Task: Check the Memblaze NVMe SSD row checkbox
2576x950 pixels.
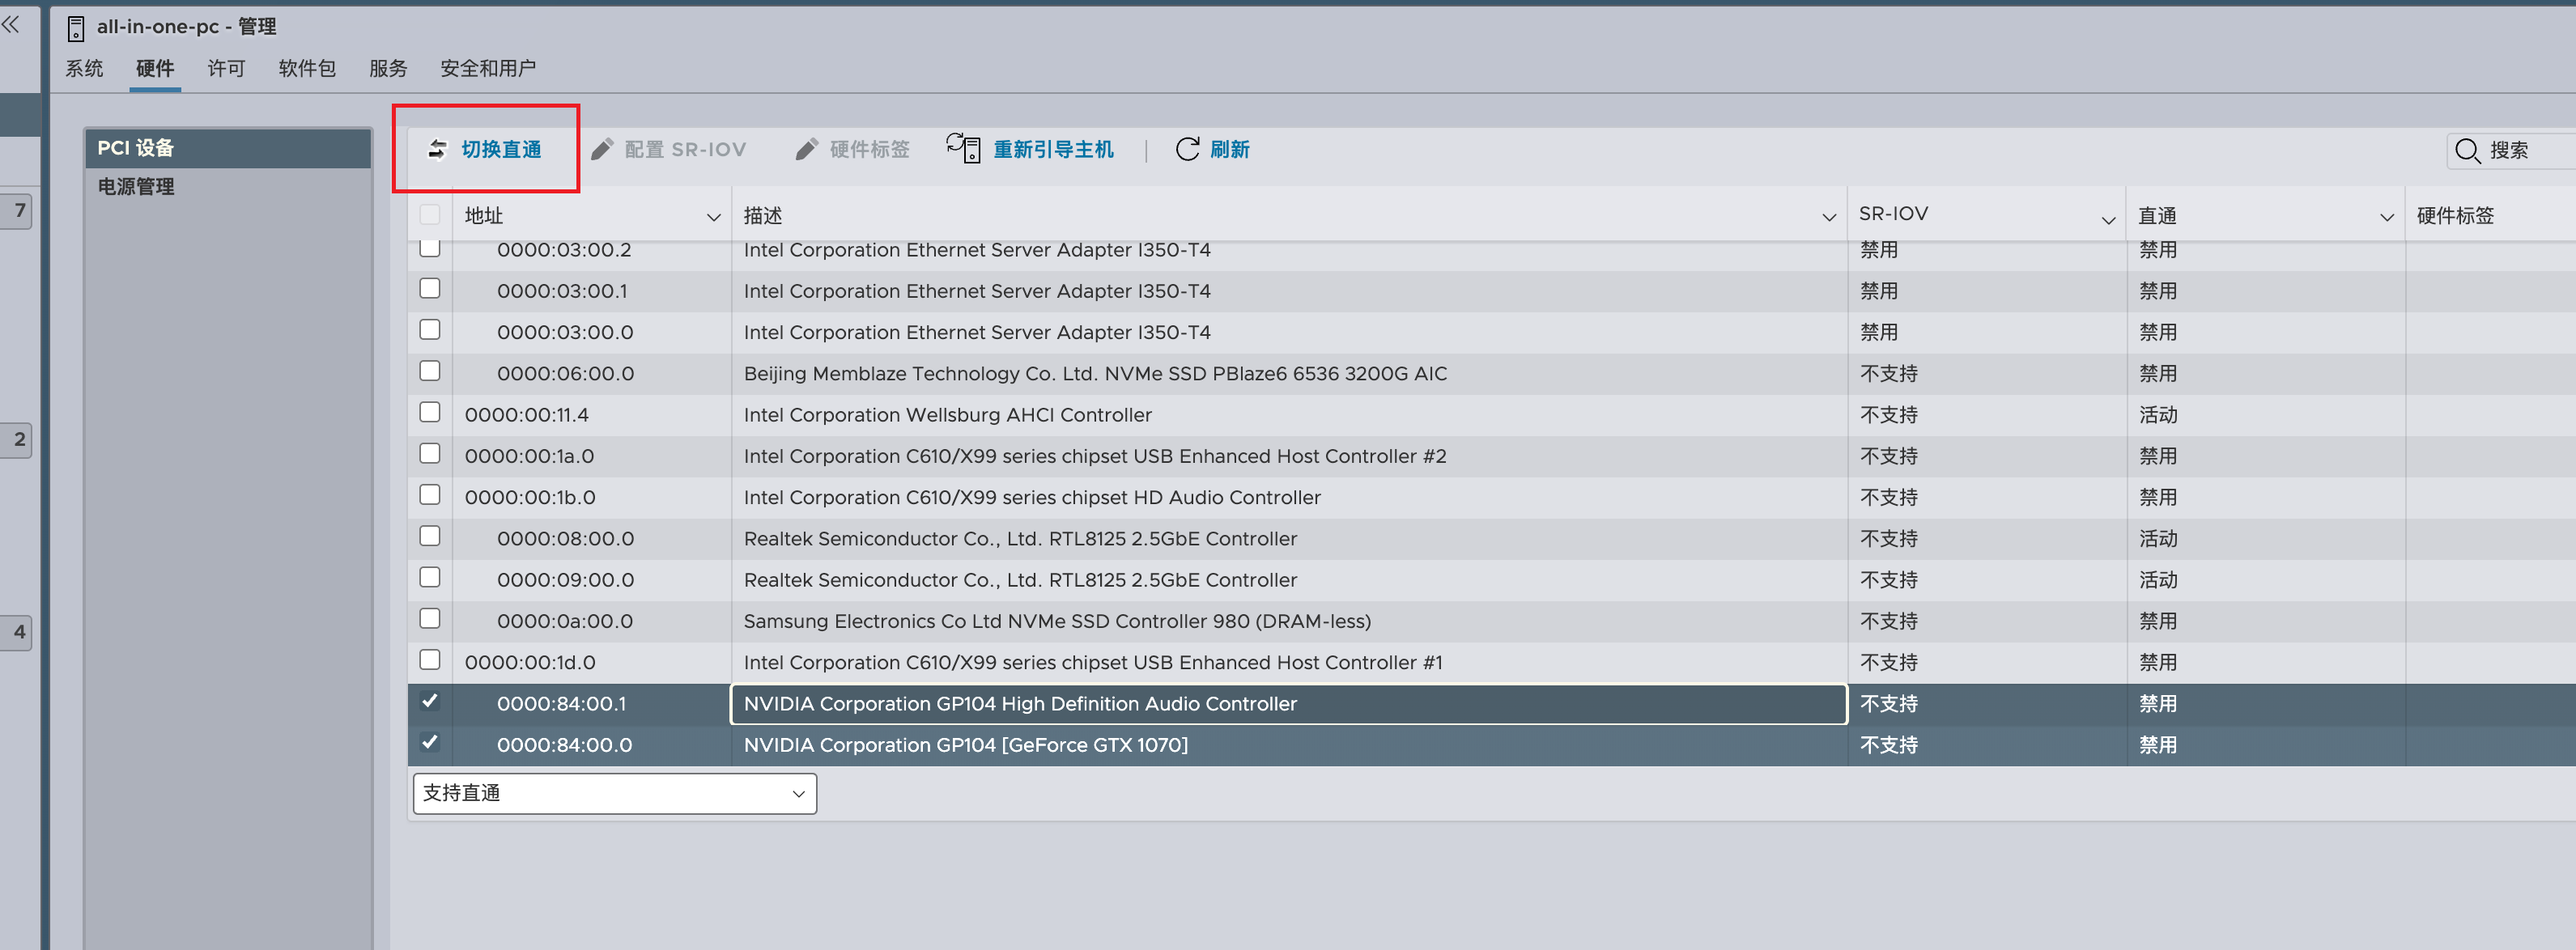Action: pyautogui.click(x=430, y=371)
